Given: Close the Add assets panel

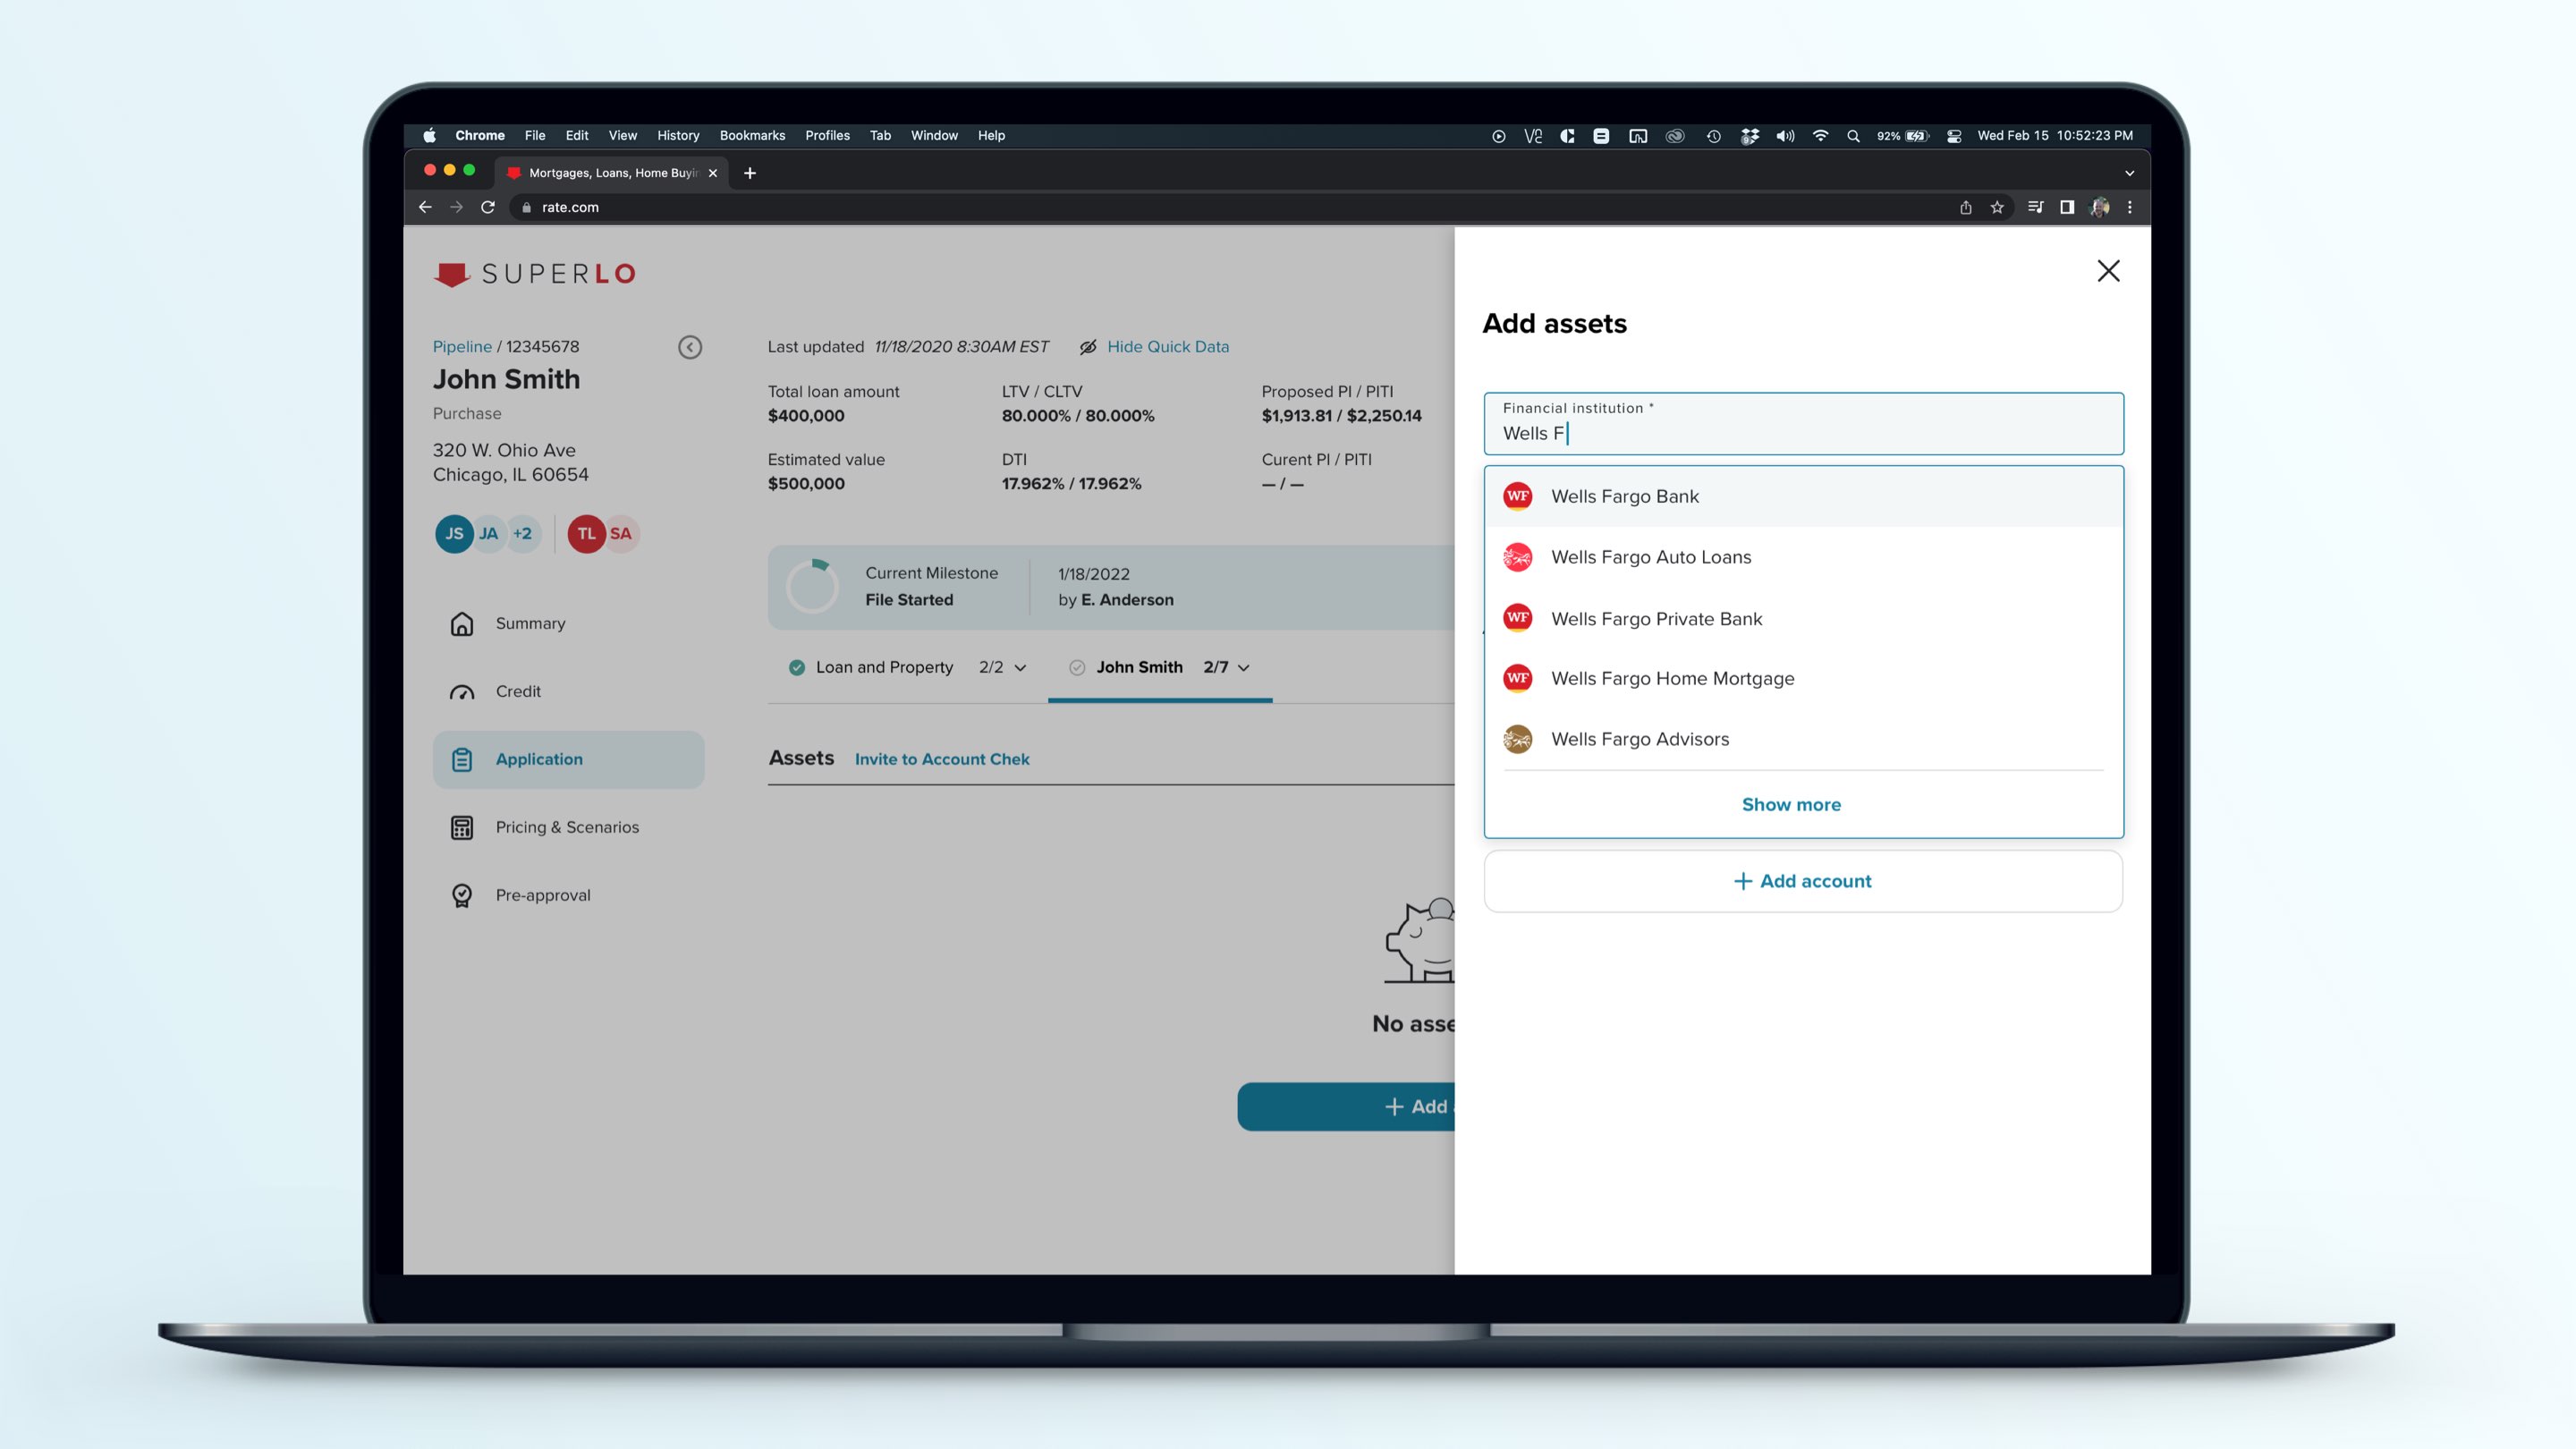Looking at the screenshot, I should [x=2108, y=271].
